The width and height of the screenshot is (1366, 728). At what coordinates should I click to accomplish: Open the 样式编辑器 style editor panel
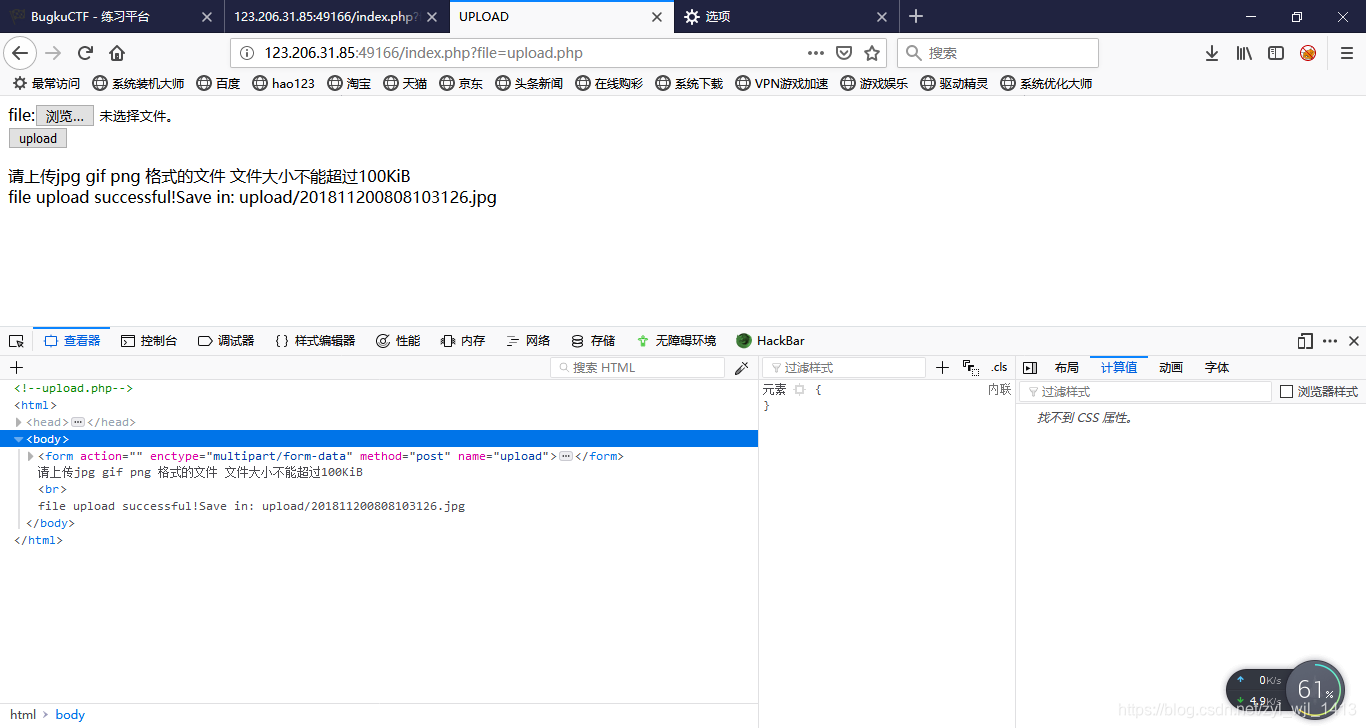pyautogui.click(x=315, y=341)
